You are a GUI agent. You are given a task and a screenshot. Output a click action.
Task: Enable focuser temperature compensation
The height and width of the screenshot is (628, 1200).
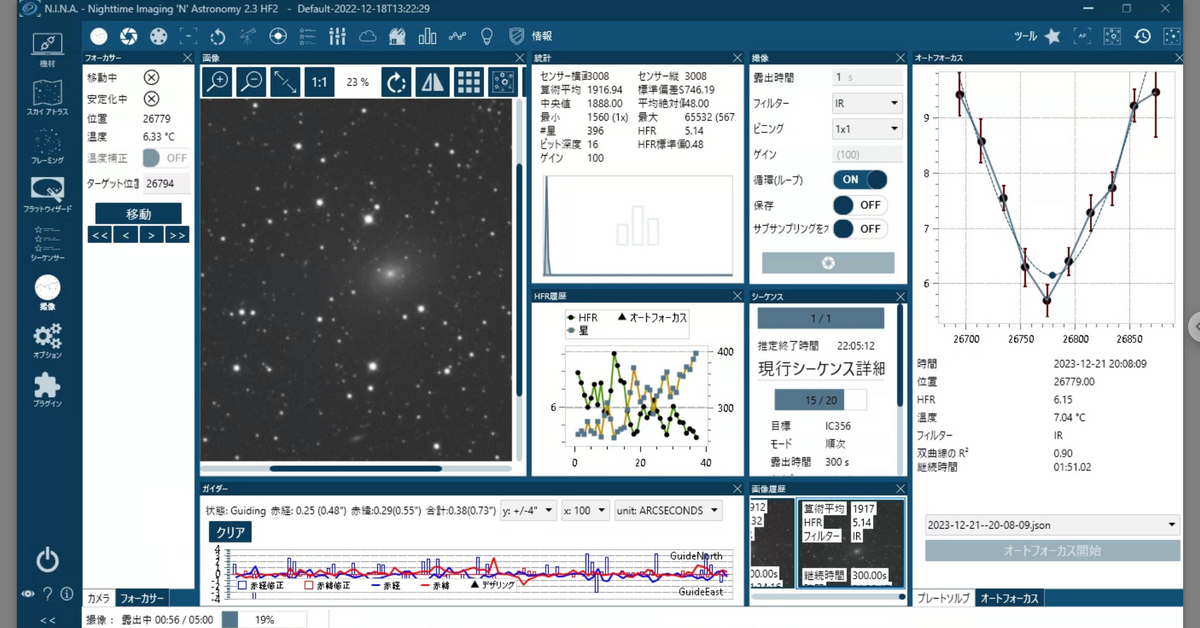[166, 158]
